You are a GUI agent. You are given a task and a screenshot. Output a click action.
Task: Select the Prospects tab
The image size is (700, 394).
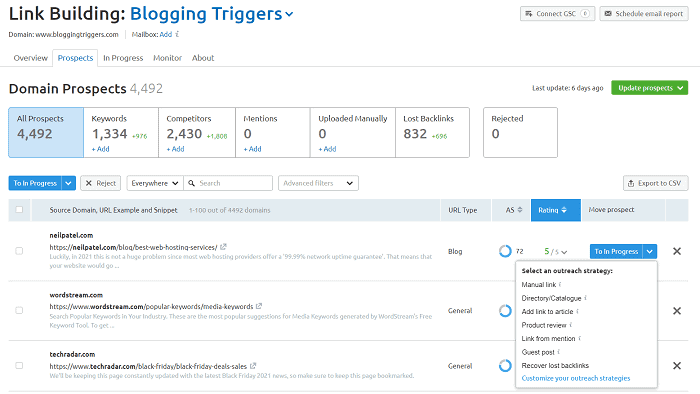click(x=75, y=58)
